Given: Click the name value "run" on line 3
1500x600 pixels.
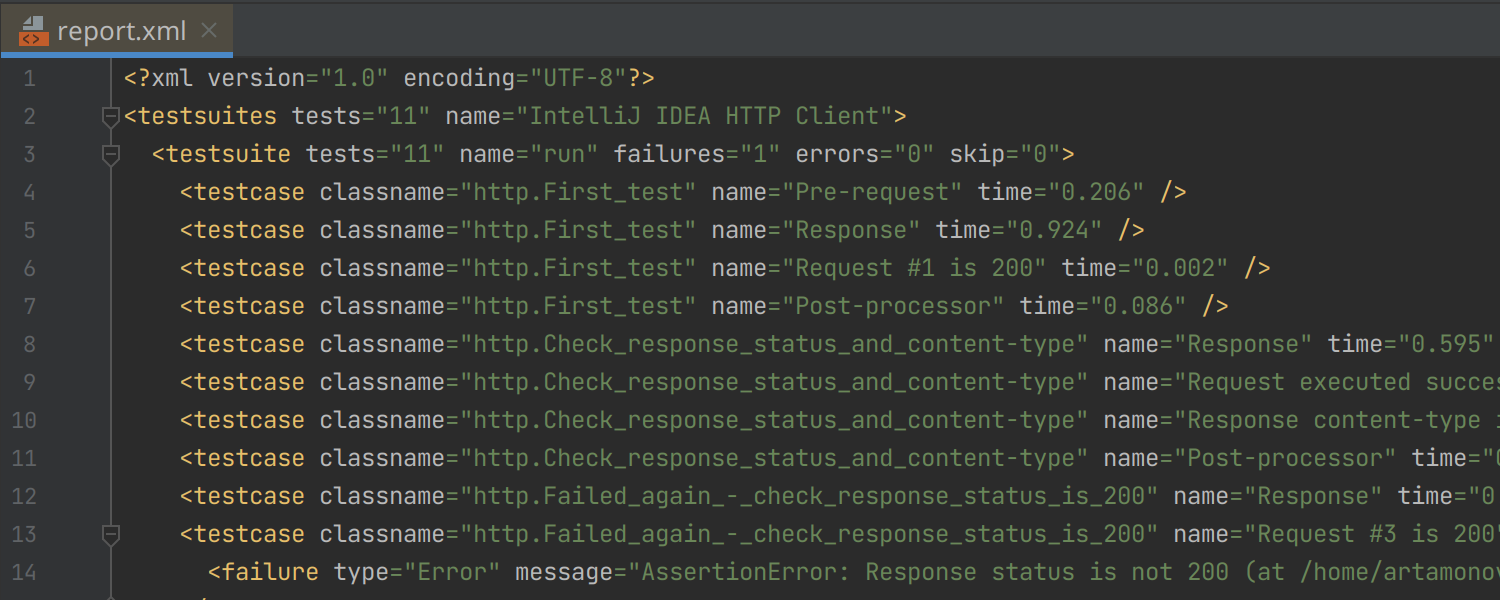Looking at the screenshot, I should pos(564,155).
